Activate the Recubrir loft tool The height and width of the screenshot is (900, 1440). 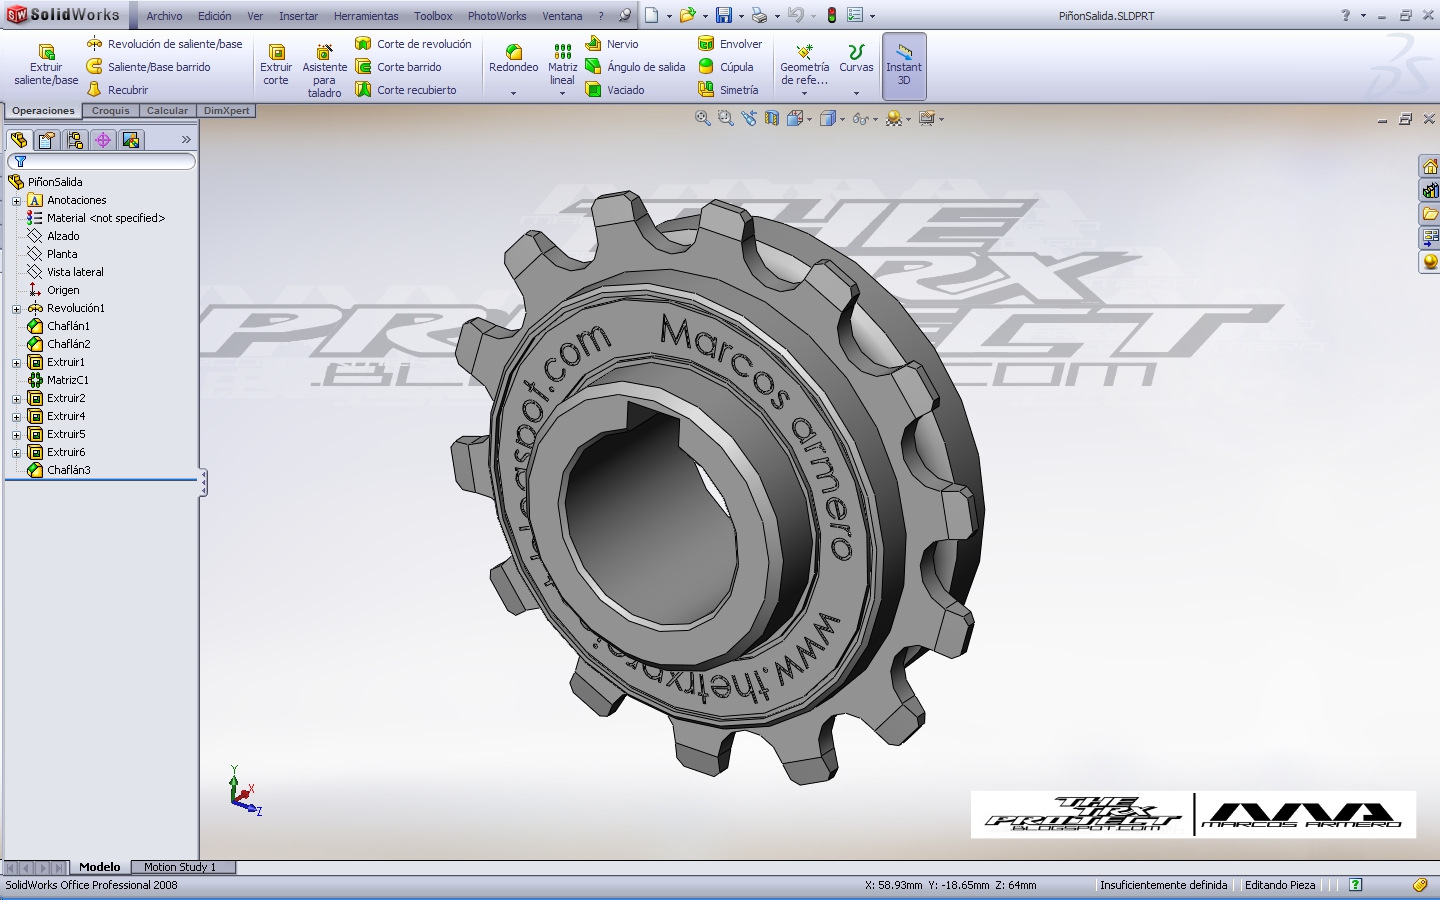coord(117,90)
